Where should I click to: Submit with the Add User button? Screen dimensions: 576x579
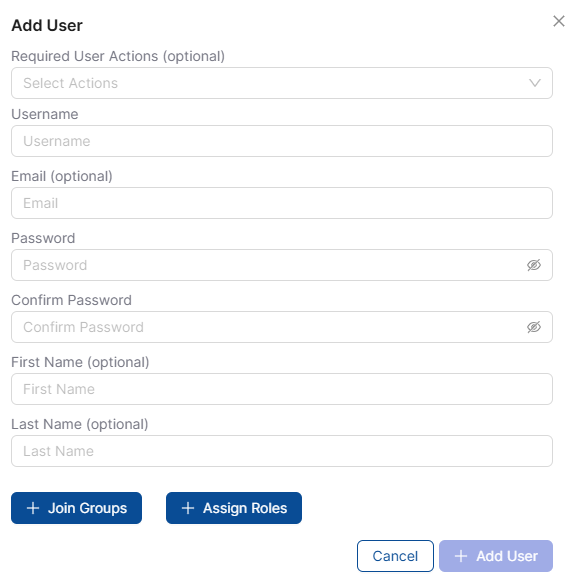tap(496, 556)
